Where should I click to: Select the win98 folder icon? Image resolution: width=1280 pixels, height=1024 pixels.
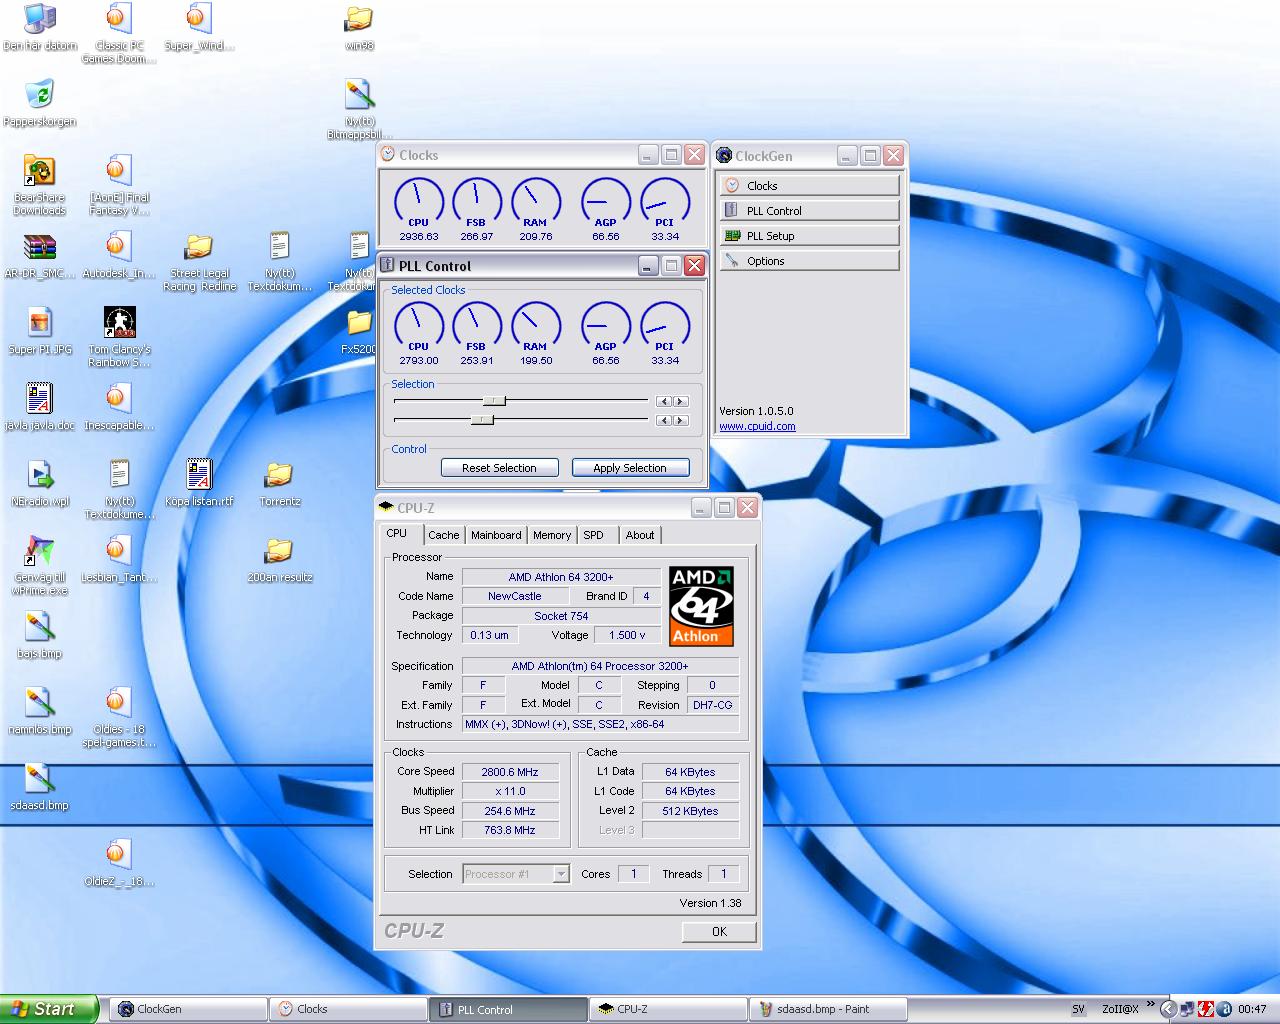pyautogui.click(x=359, y=28)
